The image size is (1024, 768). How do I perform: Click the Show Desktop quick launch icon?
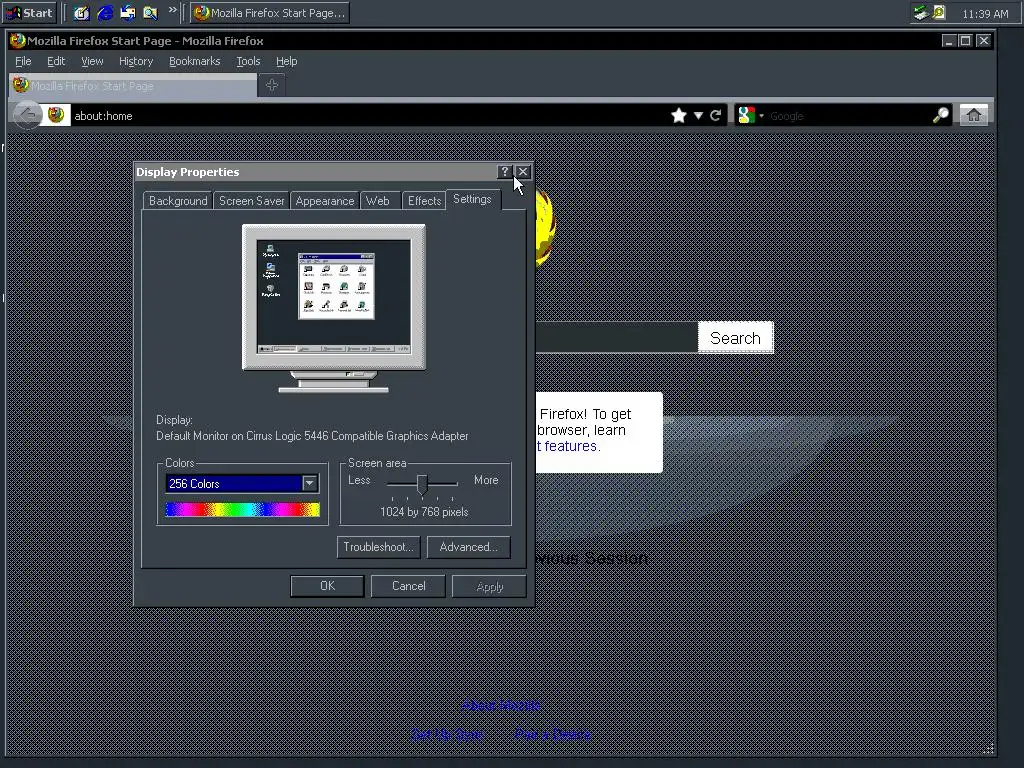point(81,13)
